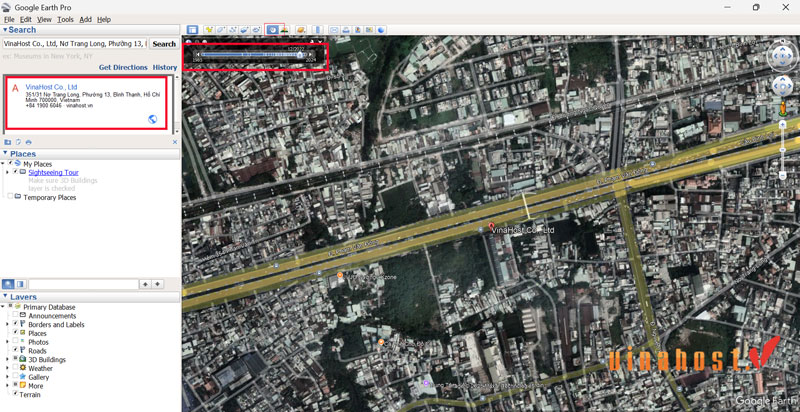Click the copy results icon below search results

(x=18, y=142)
